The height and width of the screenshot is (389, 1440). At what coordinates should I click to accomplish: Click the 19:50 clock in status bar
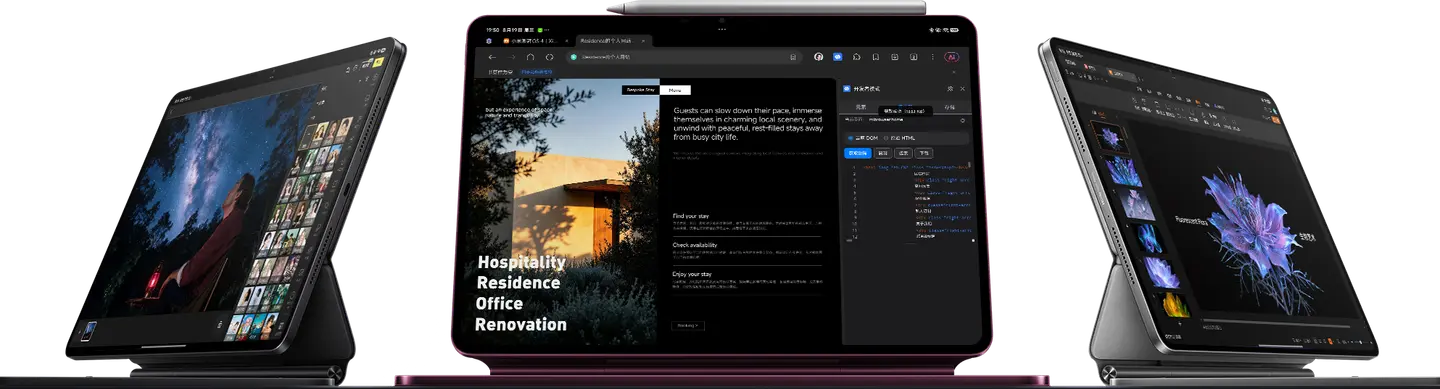click(492, 30)
